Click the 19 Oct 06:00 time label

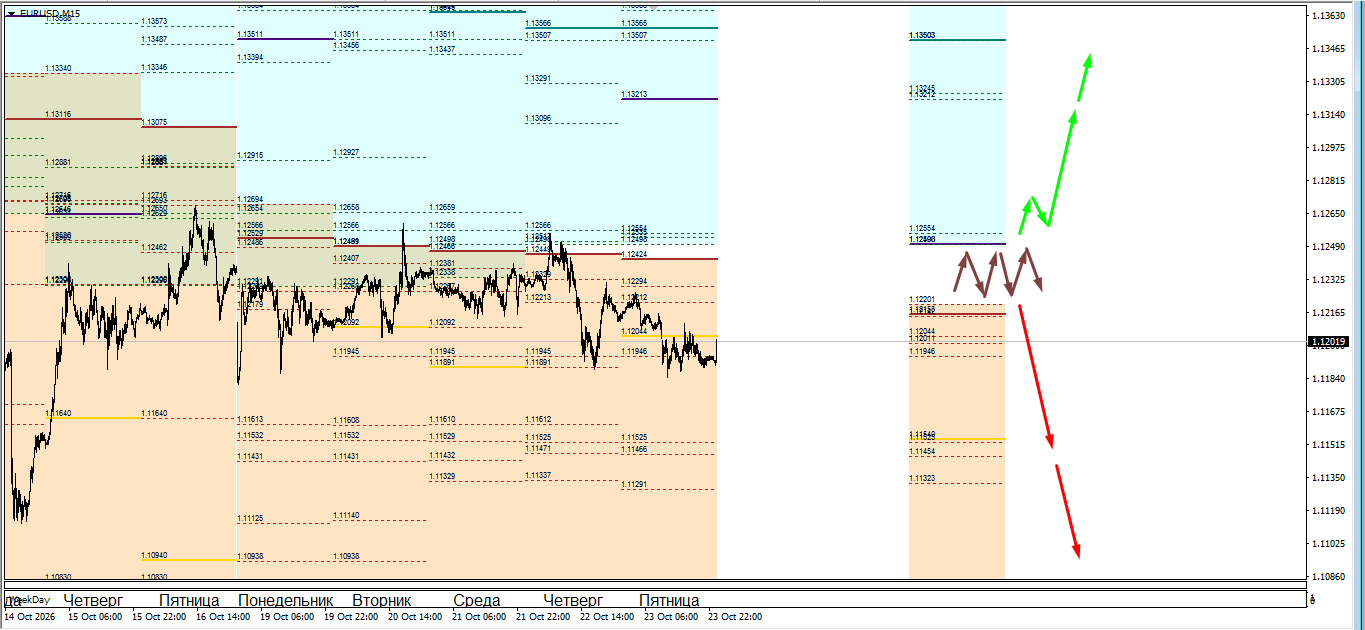[287, 617]
